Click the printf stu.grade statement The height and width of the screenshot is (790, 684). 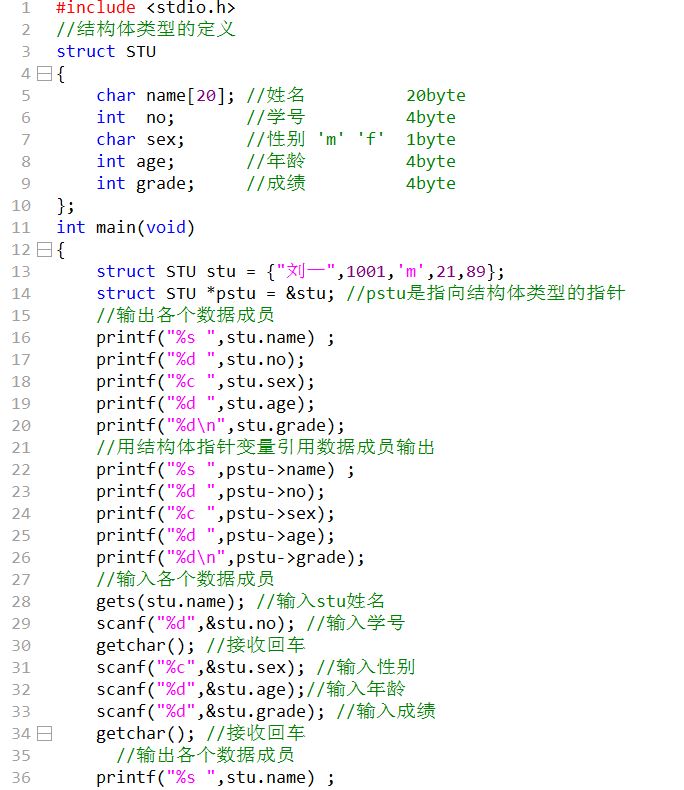221,426
